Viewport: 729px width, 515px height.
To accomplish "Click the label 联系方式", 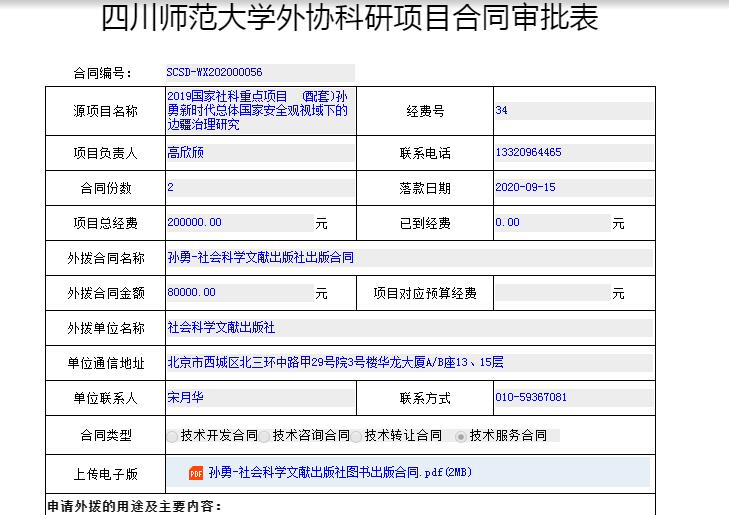I will 425,398.
